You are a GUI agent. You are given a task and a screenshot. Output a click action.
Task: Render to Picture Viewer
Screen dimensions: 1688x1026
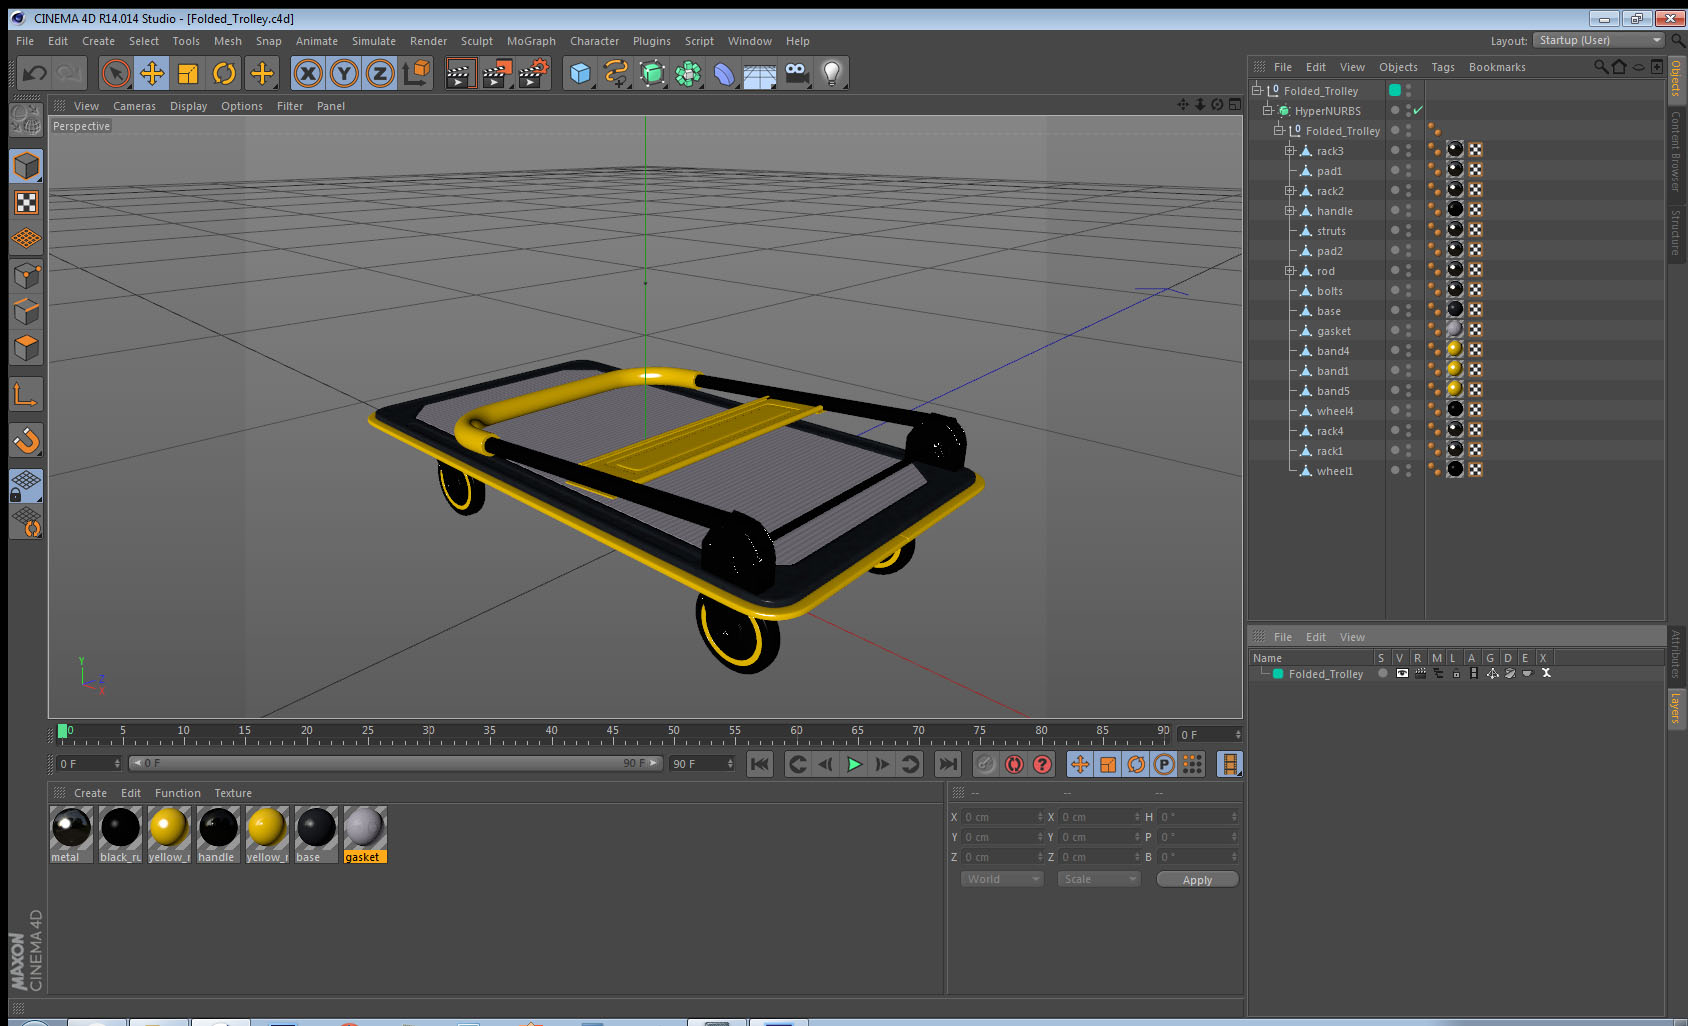(497, 73)
